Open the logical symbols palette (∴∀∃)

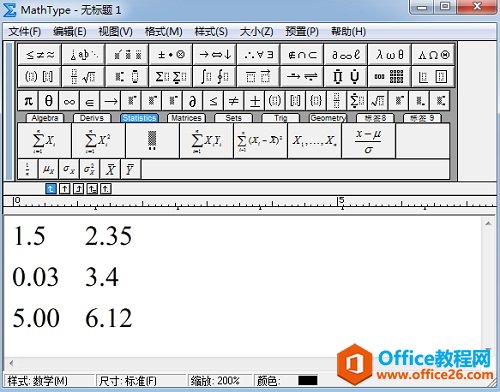tap(259, 54)
